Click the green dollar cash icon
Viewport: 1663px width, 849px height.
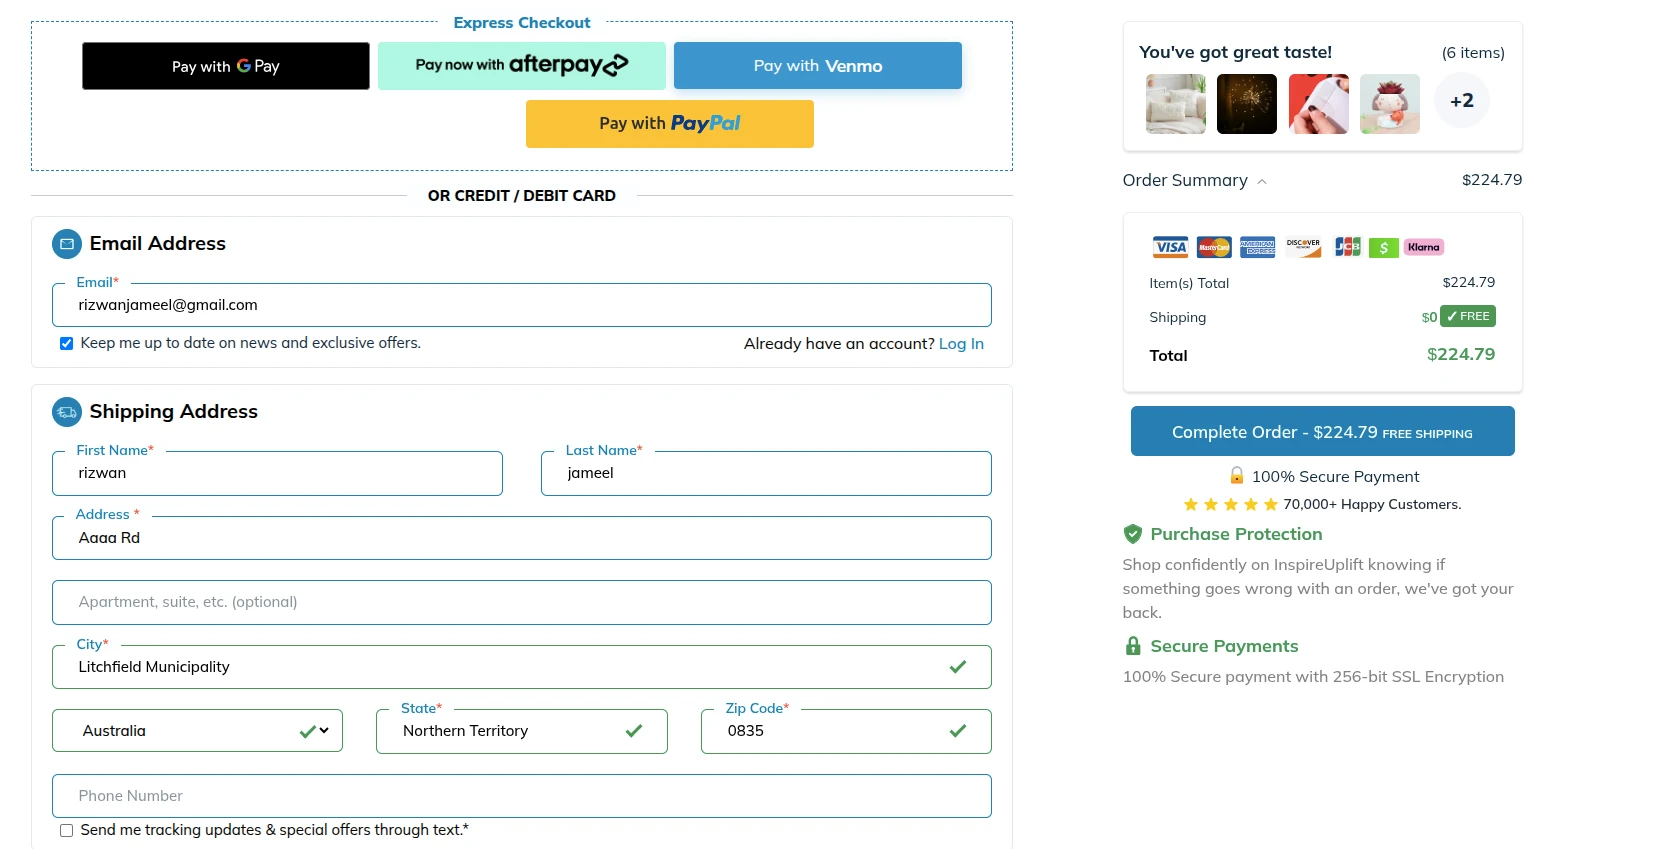pos(1384,248)
